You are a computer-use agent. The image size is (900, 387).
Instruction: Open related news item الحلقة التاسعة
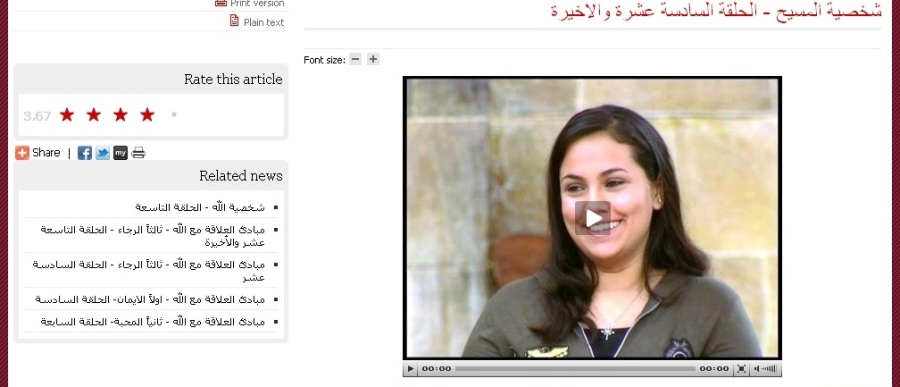click(200, 207)
